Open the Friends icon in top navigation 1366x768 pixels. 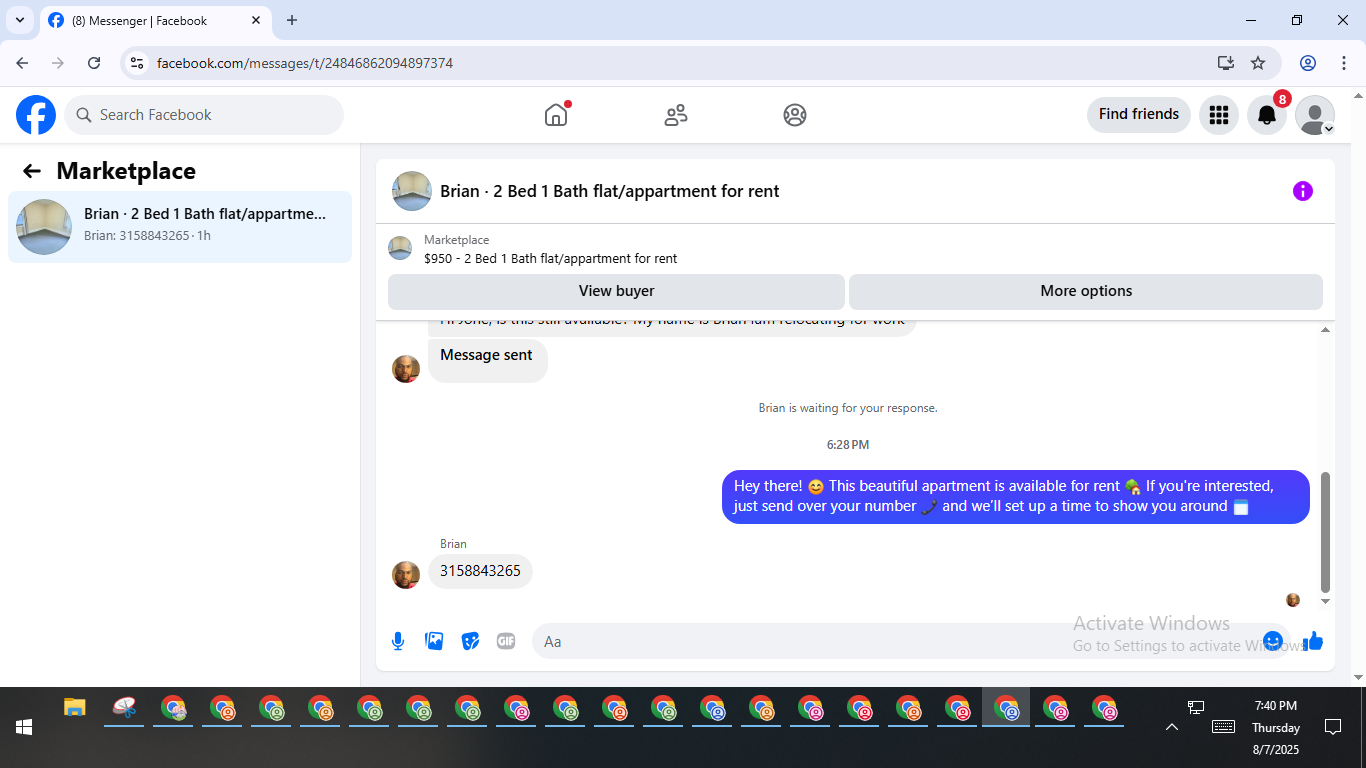676,115
